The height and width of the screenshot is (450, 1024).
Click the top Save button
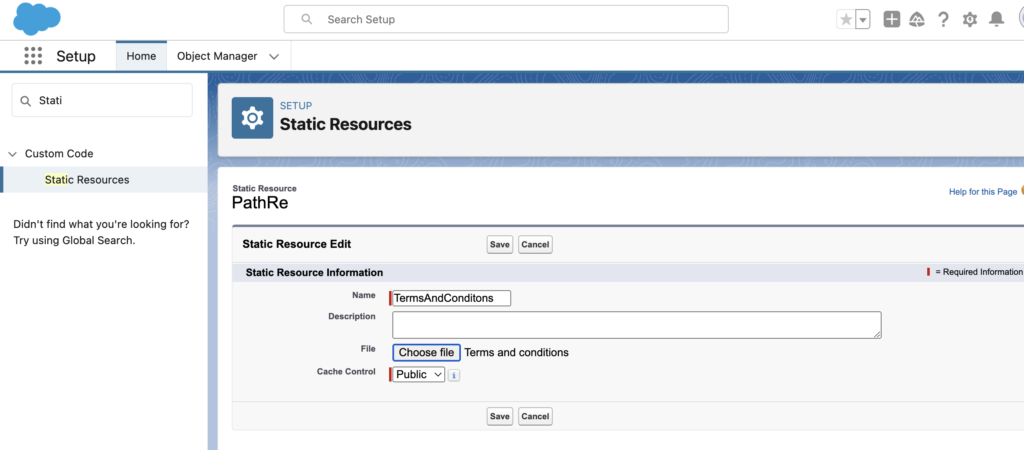[x=500, y=245]
